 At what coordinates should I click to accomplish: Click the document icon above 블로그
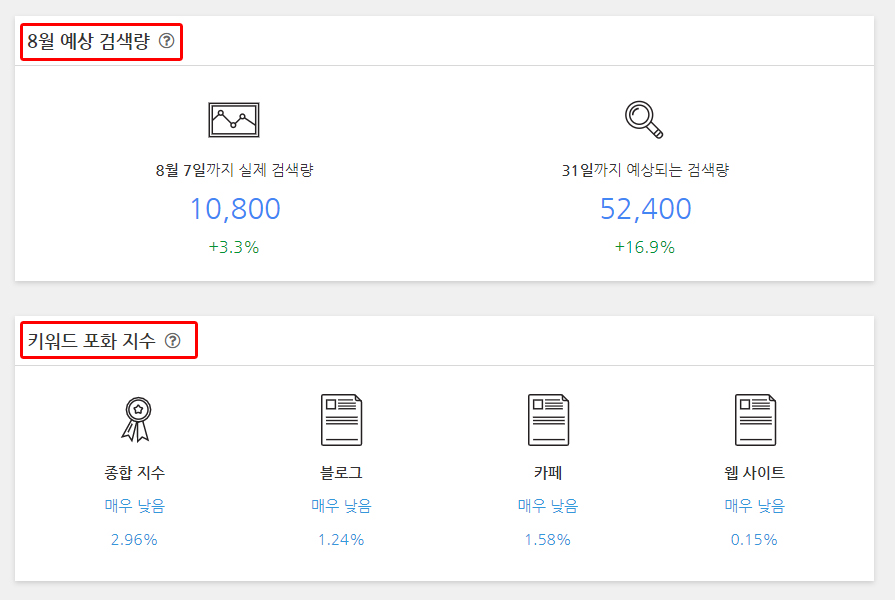pos(341,420)
